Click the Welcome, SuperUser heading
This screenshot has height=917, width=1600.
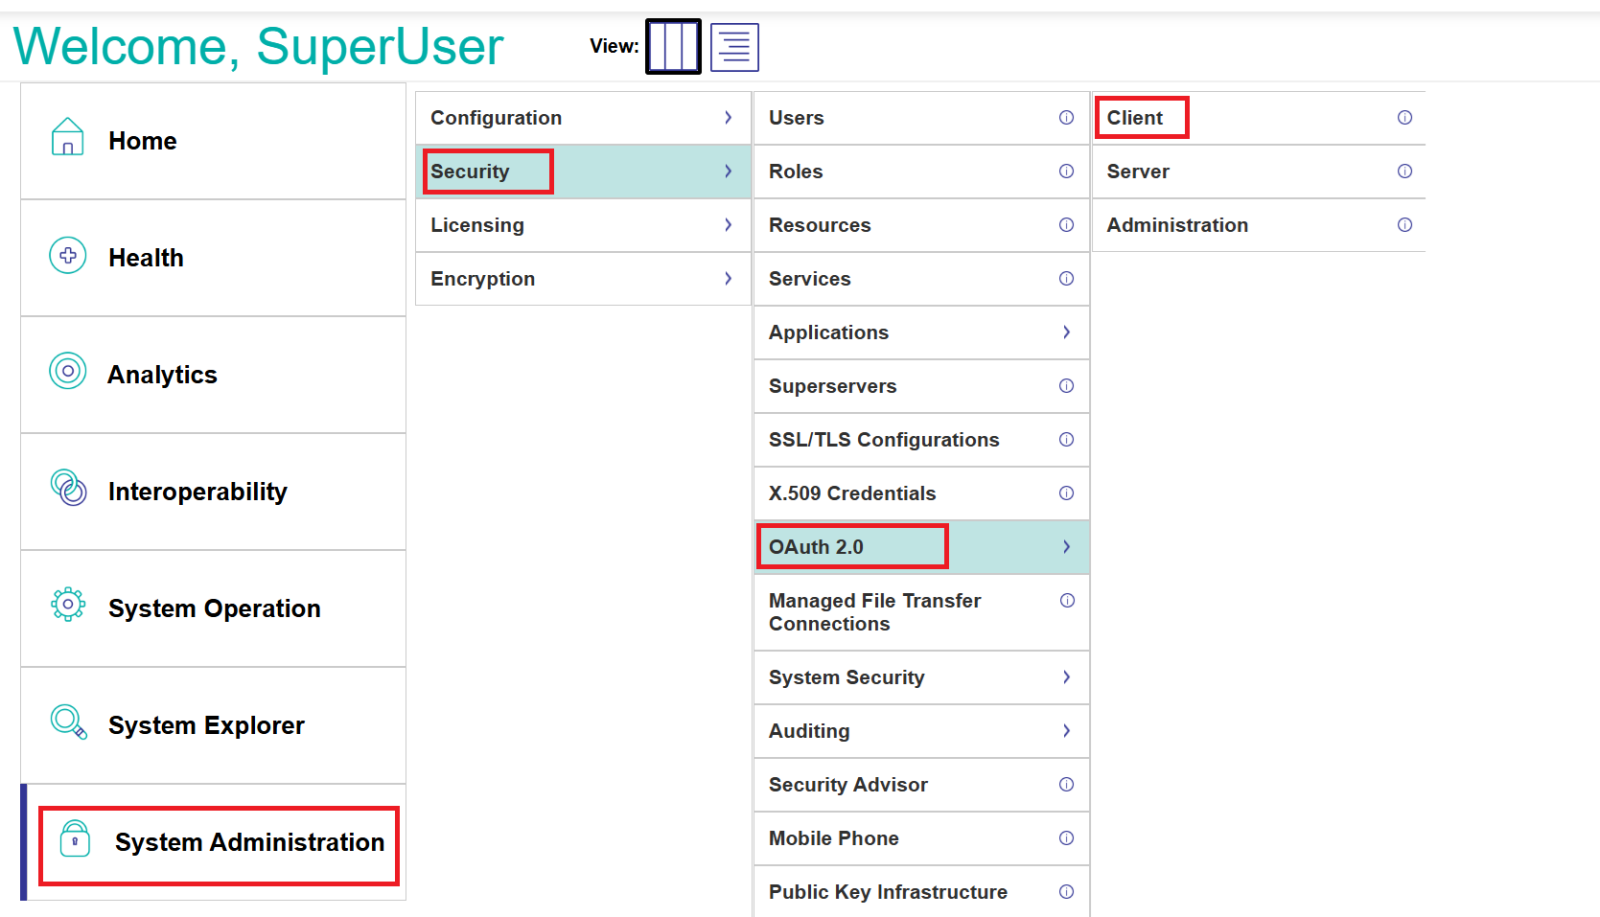click(x=258, y=46)
